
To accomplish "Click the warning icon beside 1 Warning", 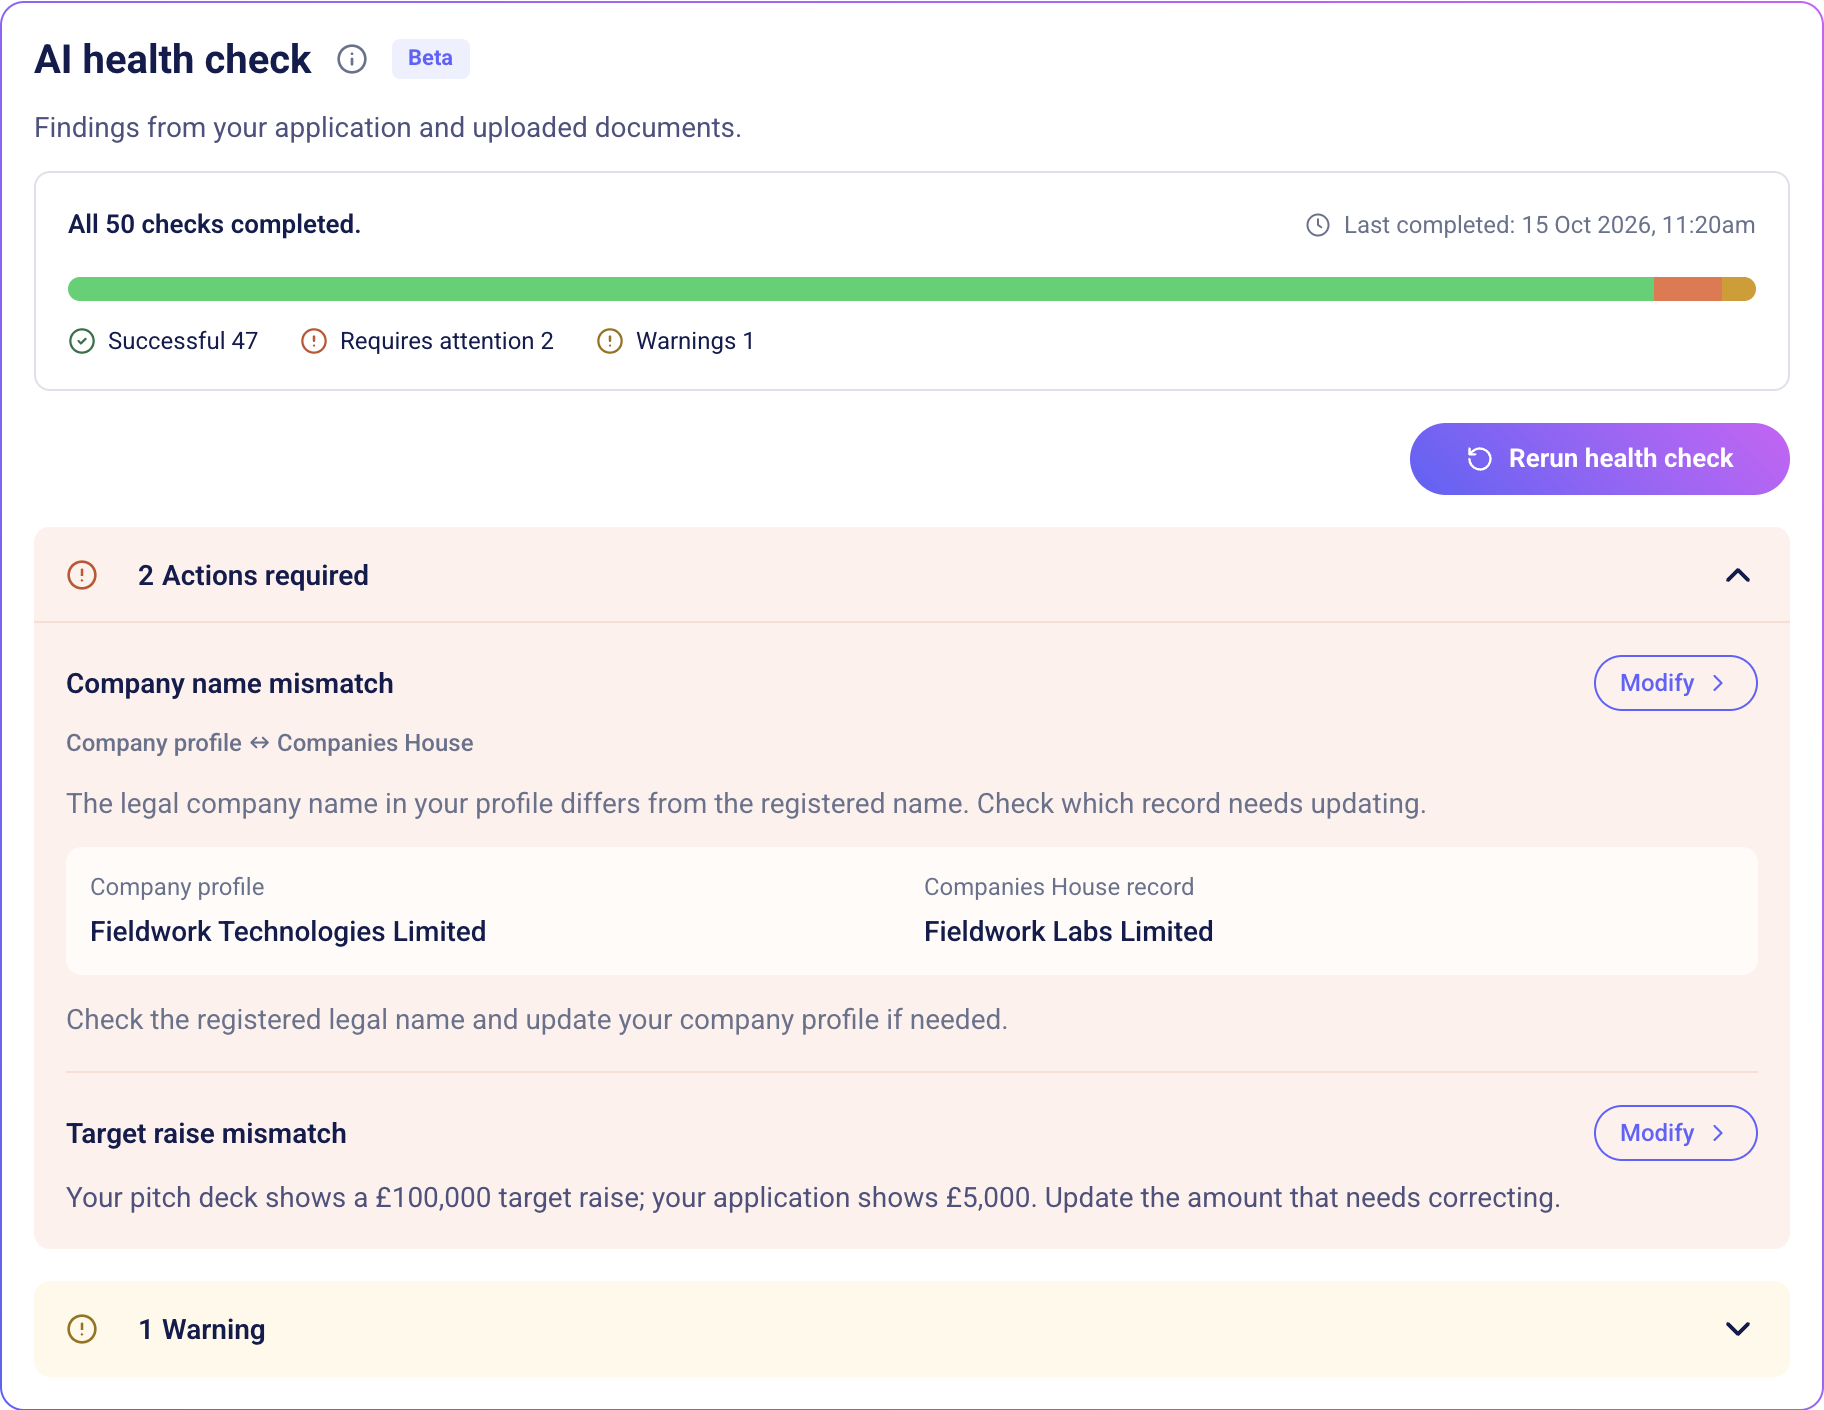I will click(82, 1329).
